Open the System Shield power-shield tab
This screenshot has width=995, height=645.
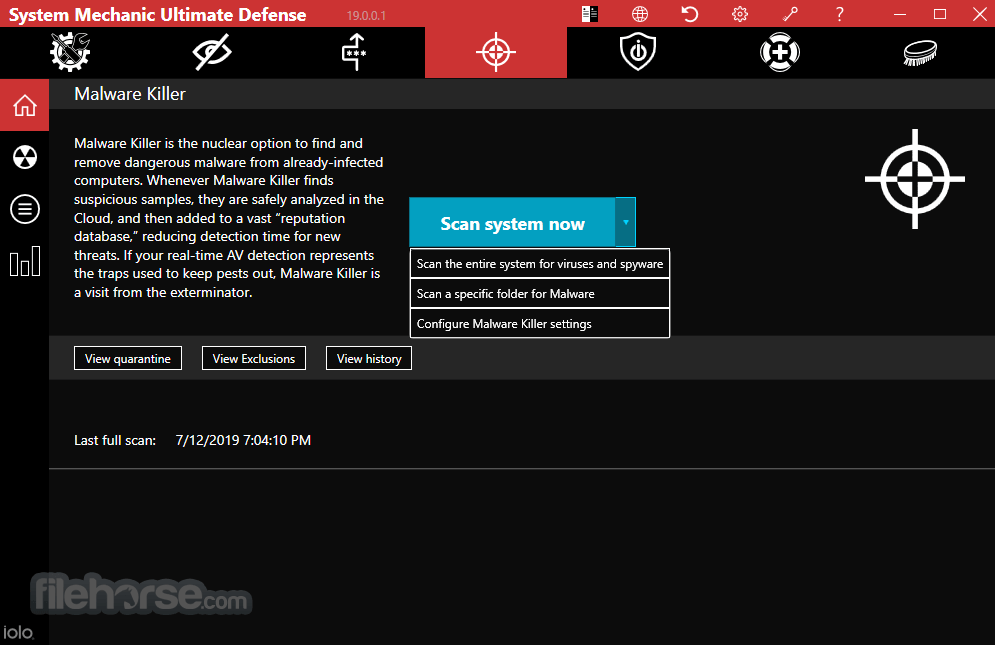pyautogui.click(x=638, y=52)
